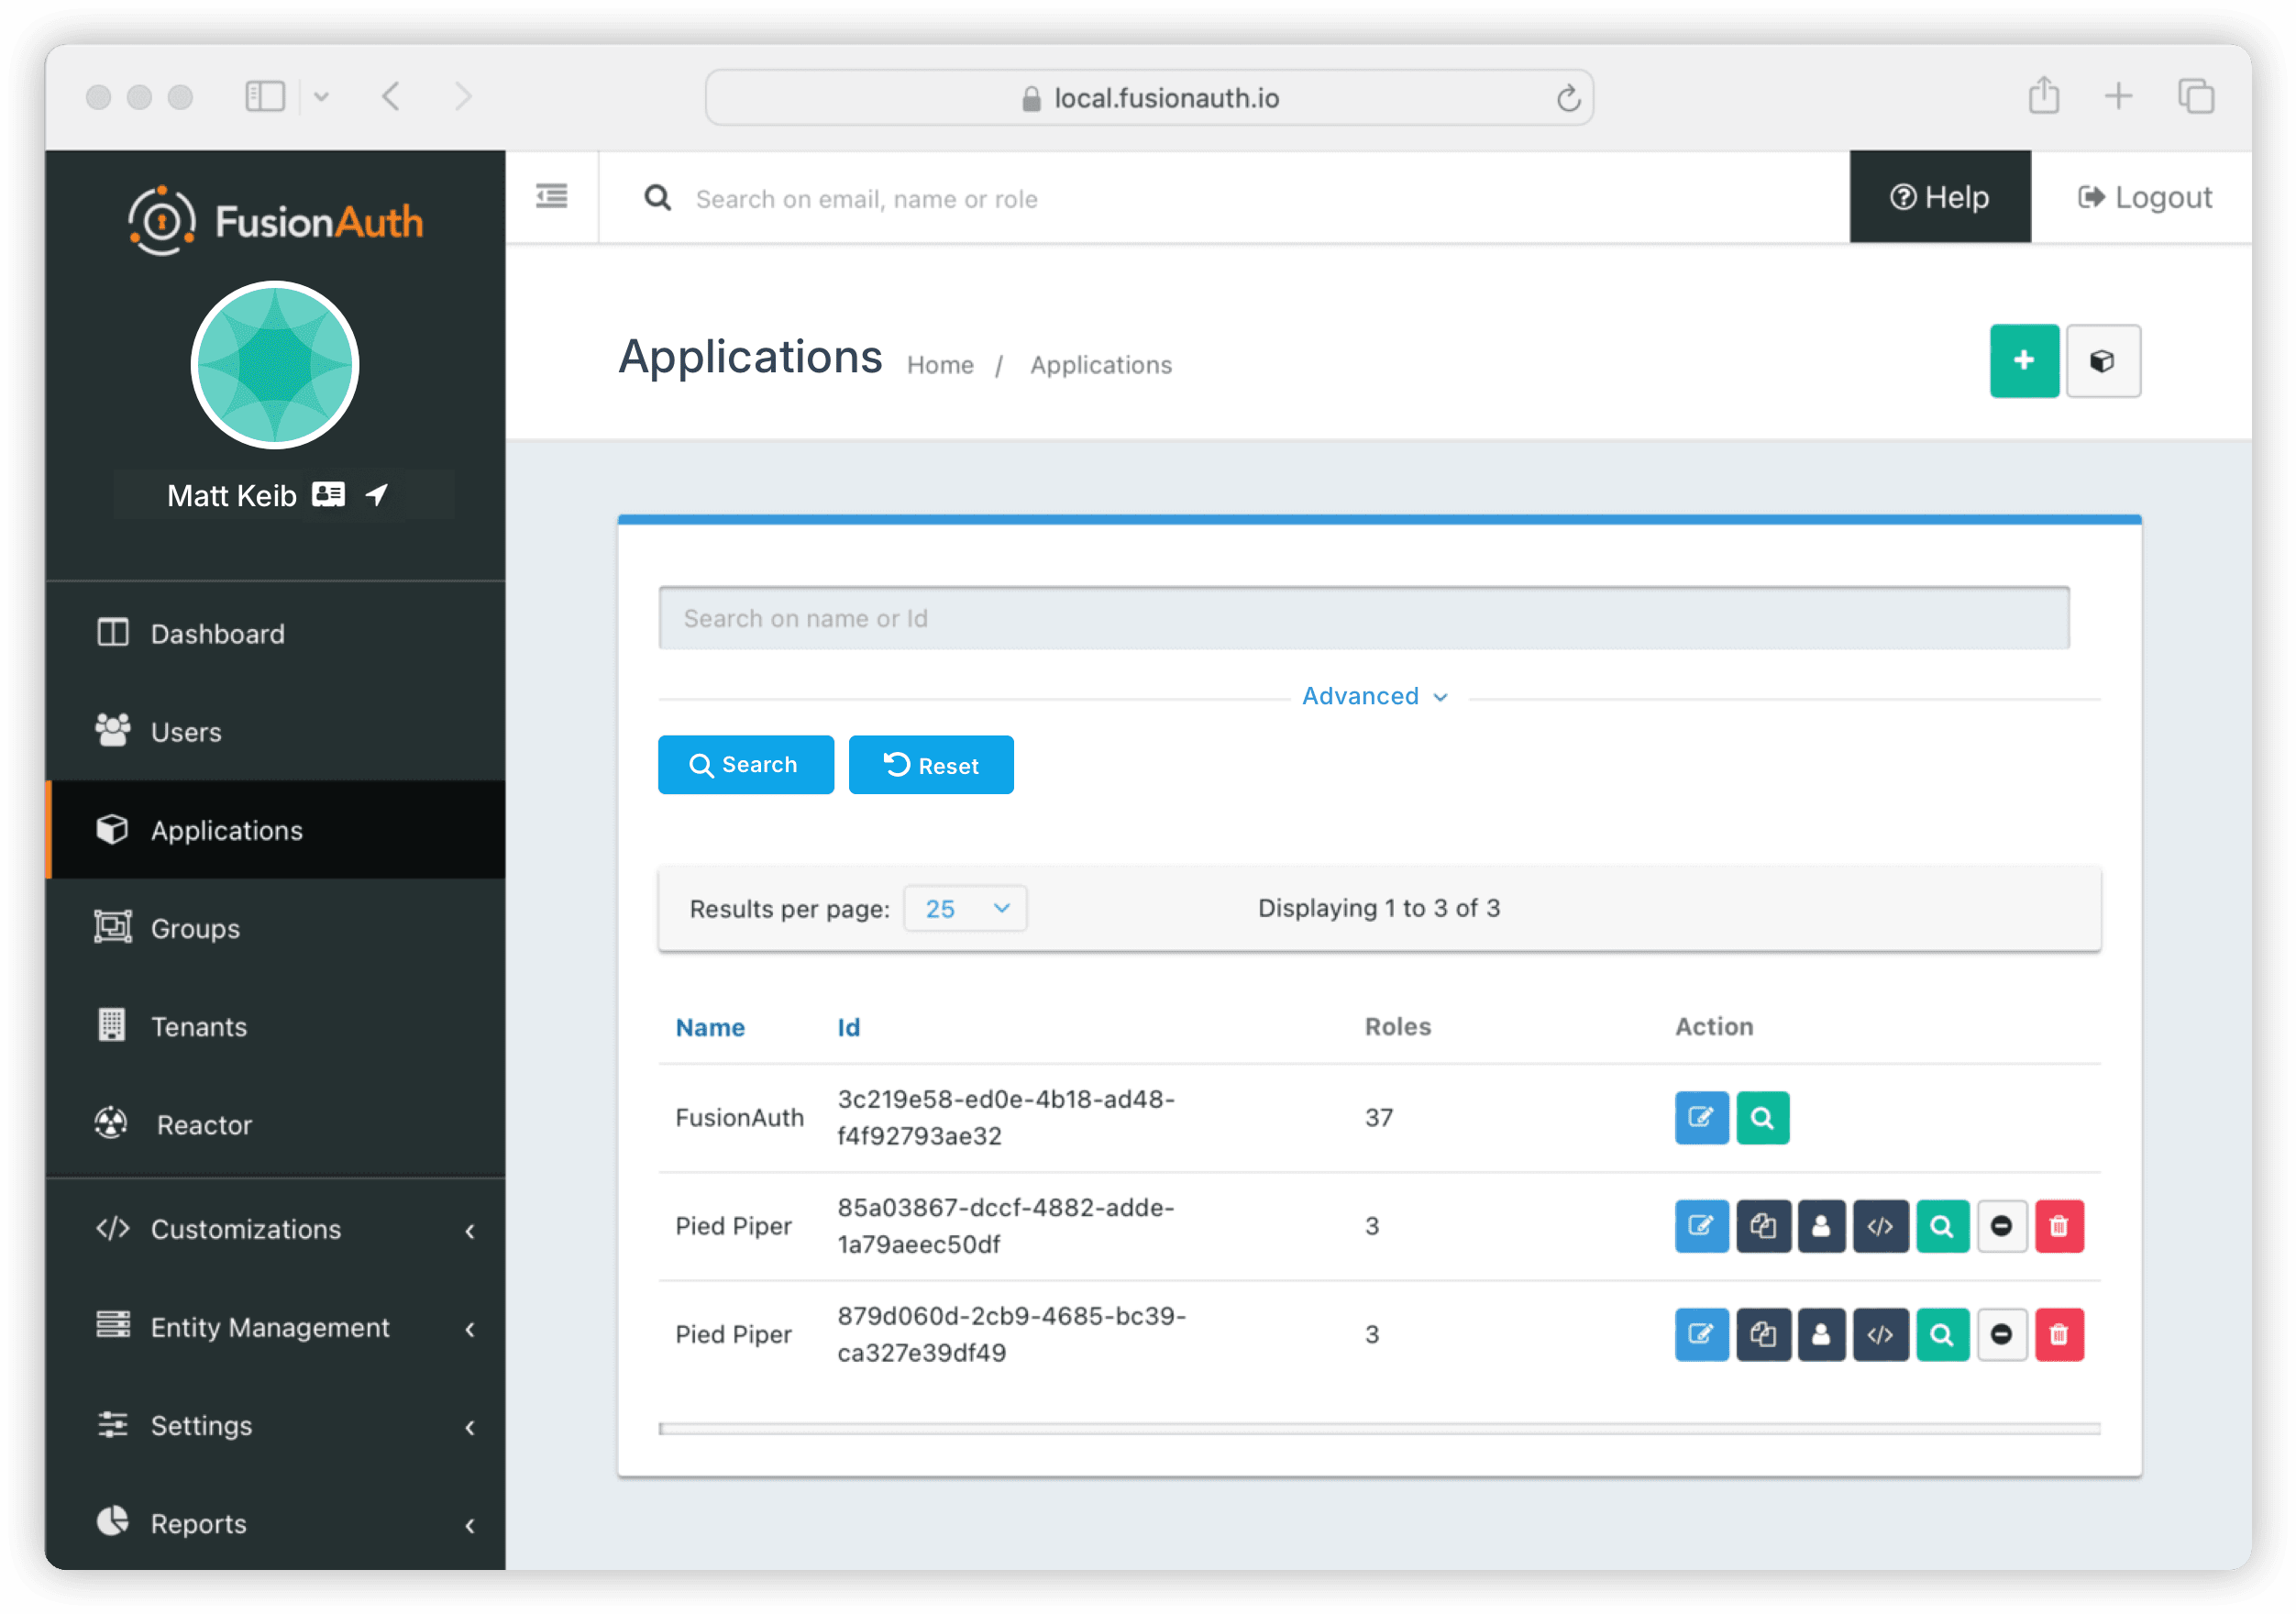
Task: Select Applications in the sidebar
Action: (x=276, y=830)
